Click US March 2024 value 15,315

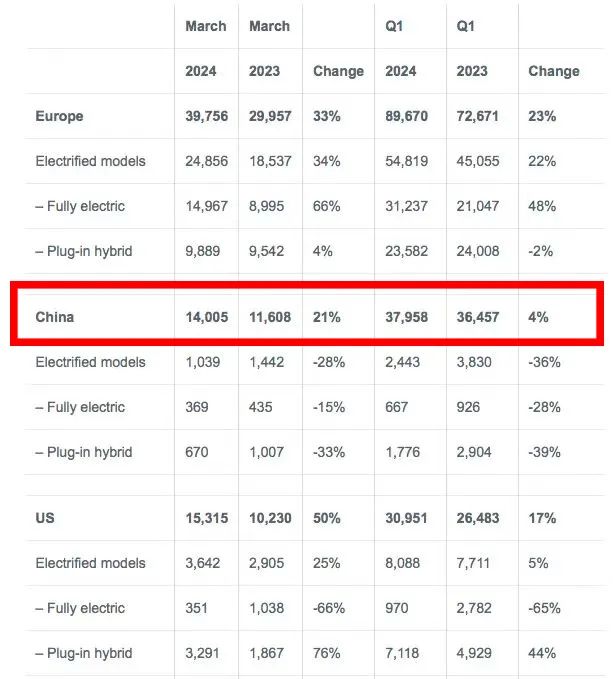[x=206, y=518]
